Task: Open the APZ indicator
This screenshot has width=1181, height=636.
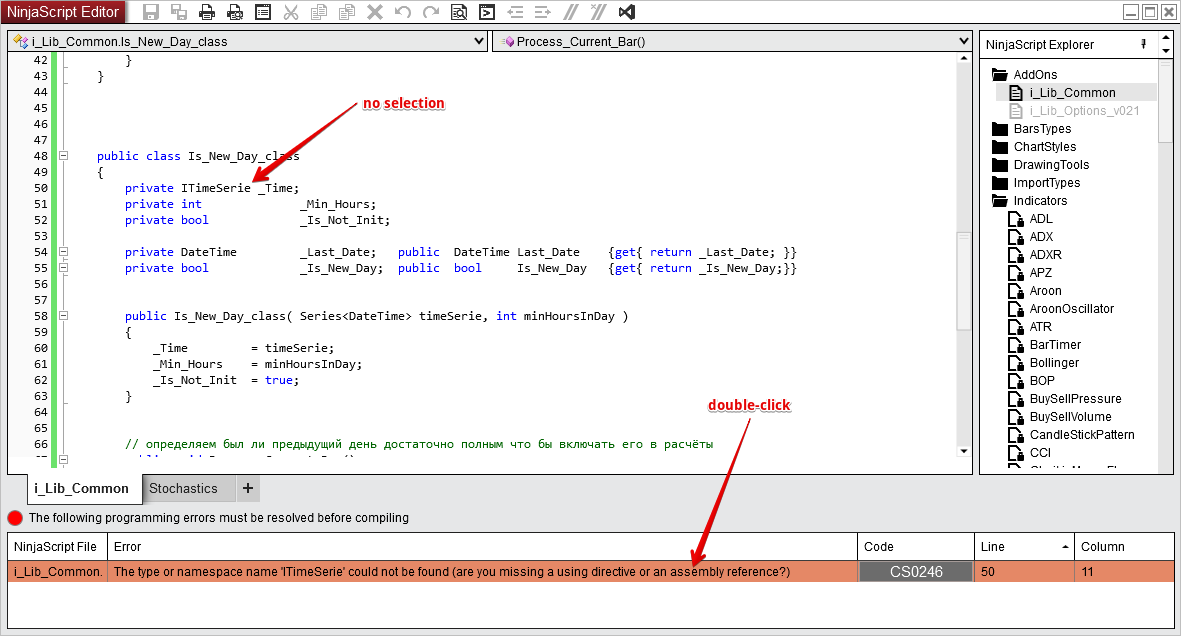Action: [x=1041, y=273]
